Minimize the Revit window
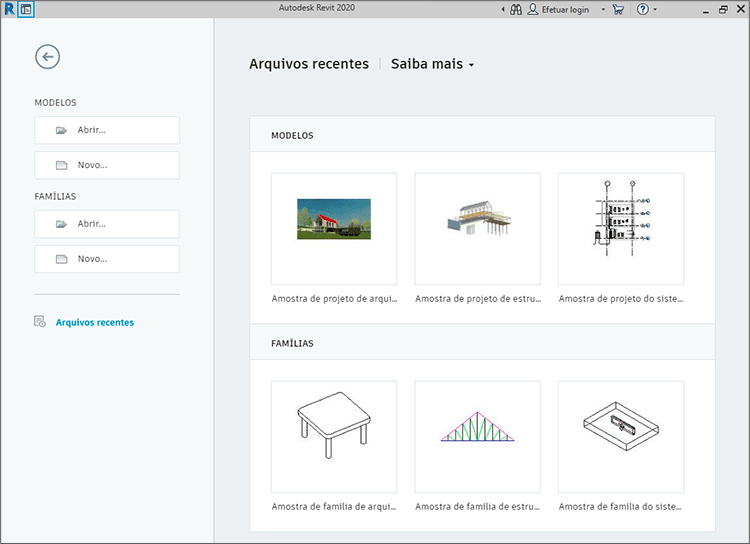750x544 pixels. [706, 10]
